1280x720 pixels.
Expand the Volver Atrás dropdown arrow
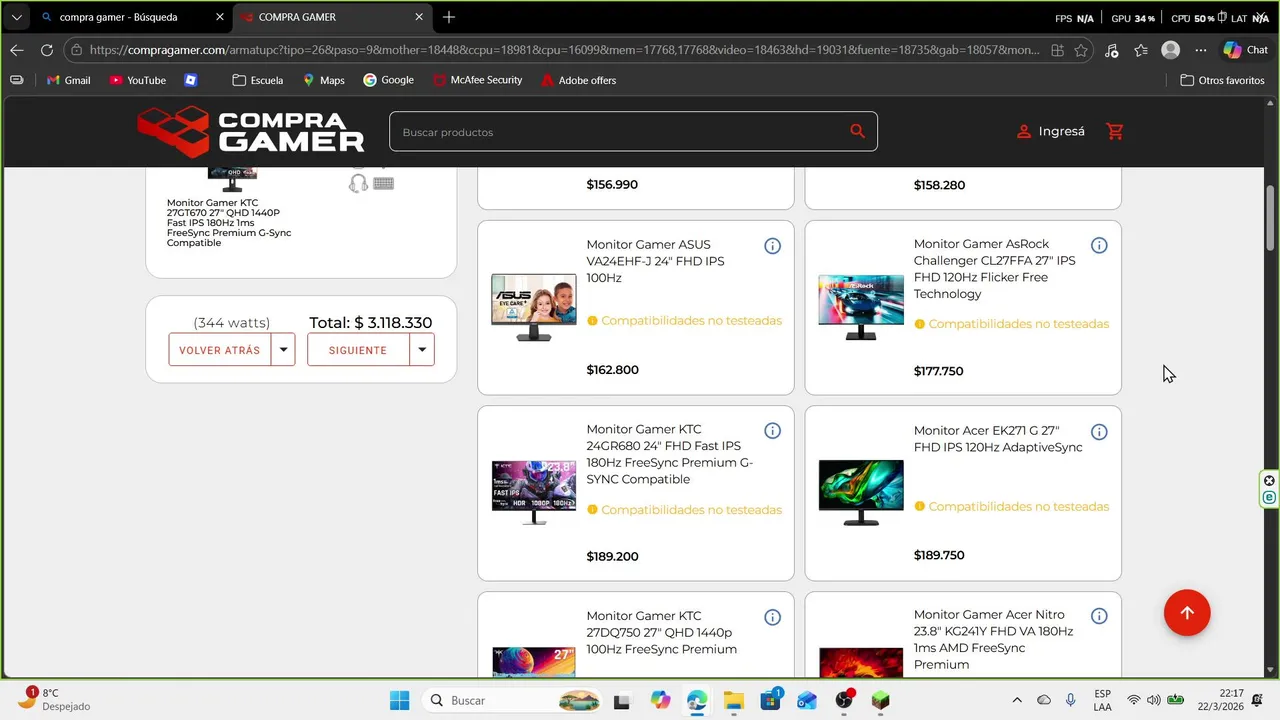click(283, 349)
